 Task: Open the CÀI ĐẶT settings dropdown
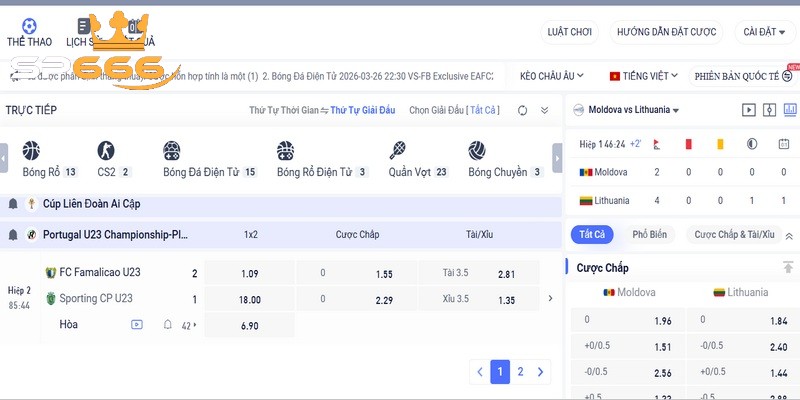[x=767, y=32]
